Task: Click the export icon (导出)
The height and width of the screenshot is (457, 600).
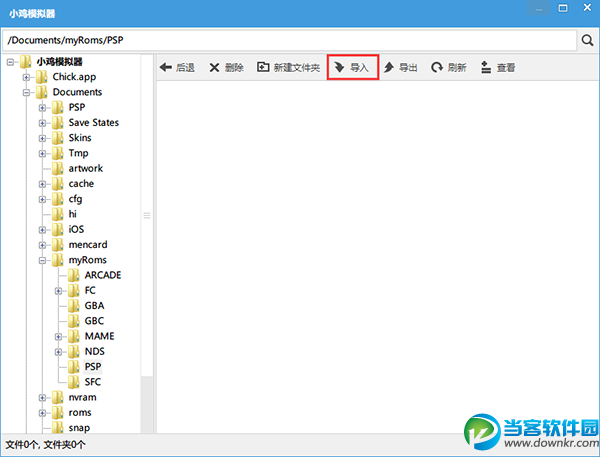Action: pyautogui.click(x=389, y=67)
